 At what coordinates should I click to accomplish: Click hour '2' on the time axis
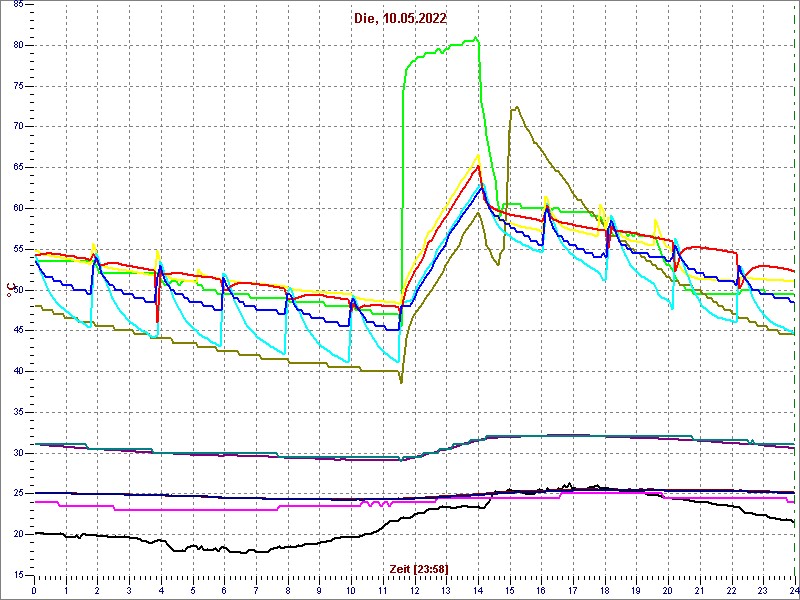click(97, 591)
